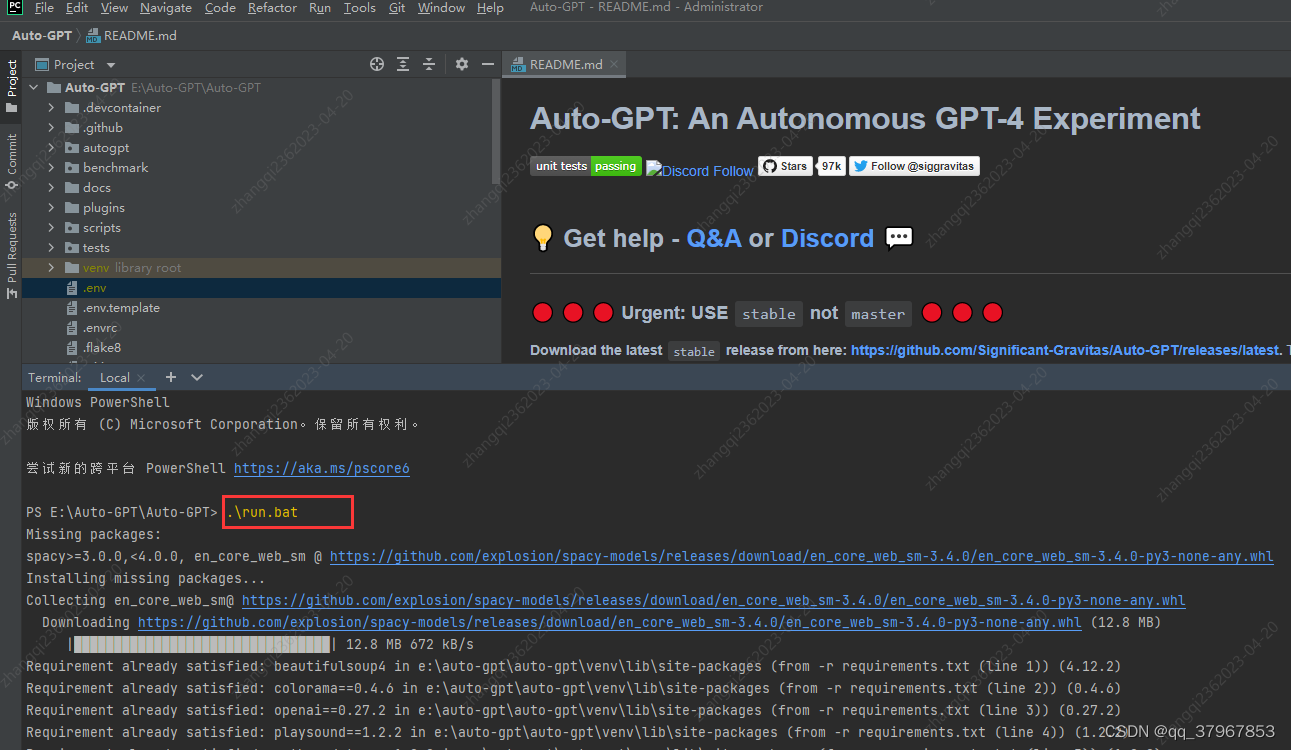1291x750 pixels.
Task: Click the GitHub Stars badge
Action: point(785,166)
